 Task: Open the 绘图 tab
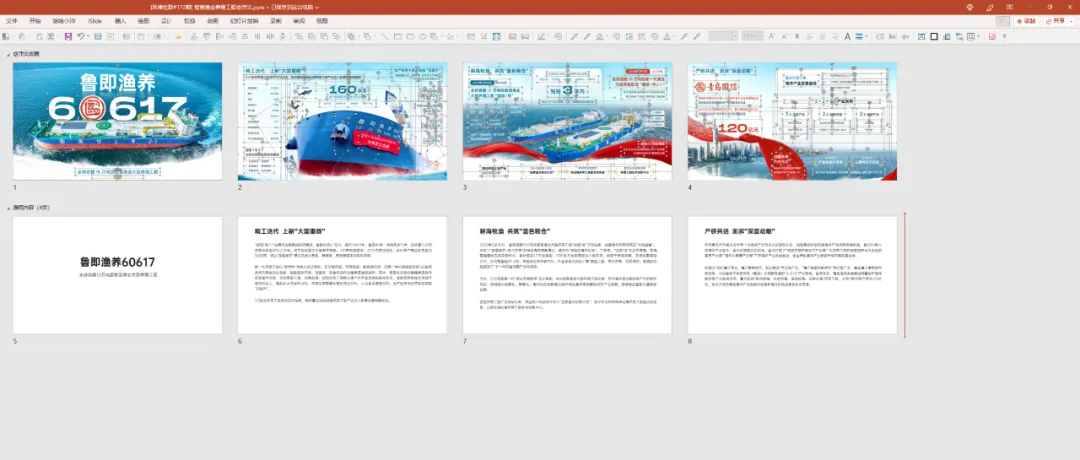point(143,21)
